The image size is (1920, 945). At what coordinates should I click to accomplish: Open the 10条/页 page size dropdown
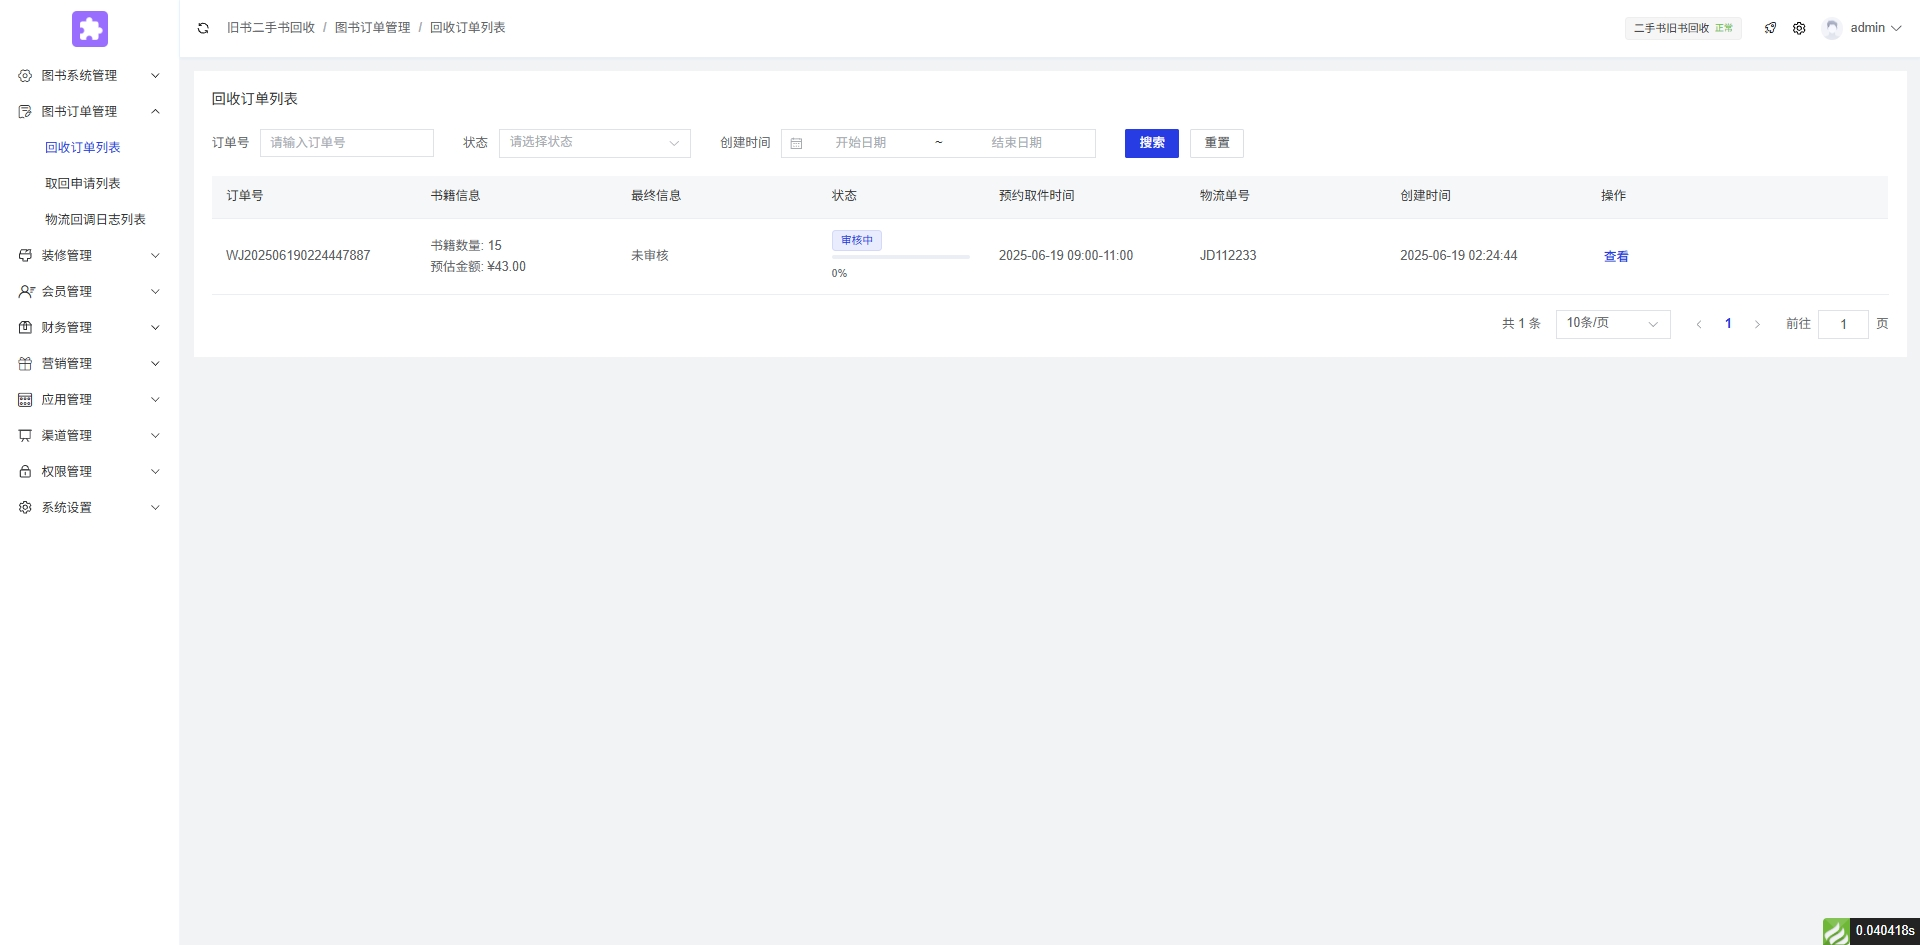click(x=1612, y=324)
